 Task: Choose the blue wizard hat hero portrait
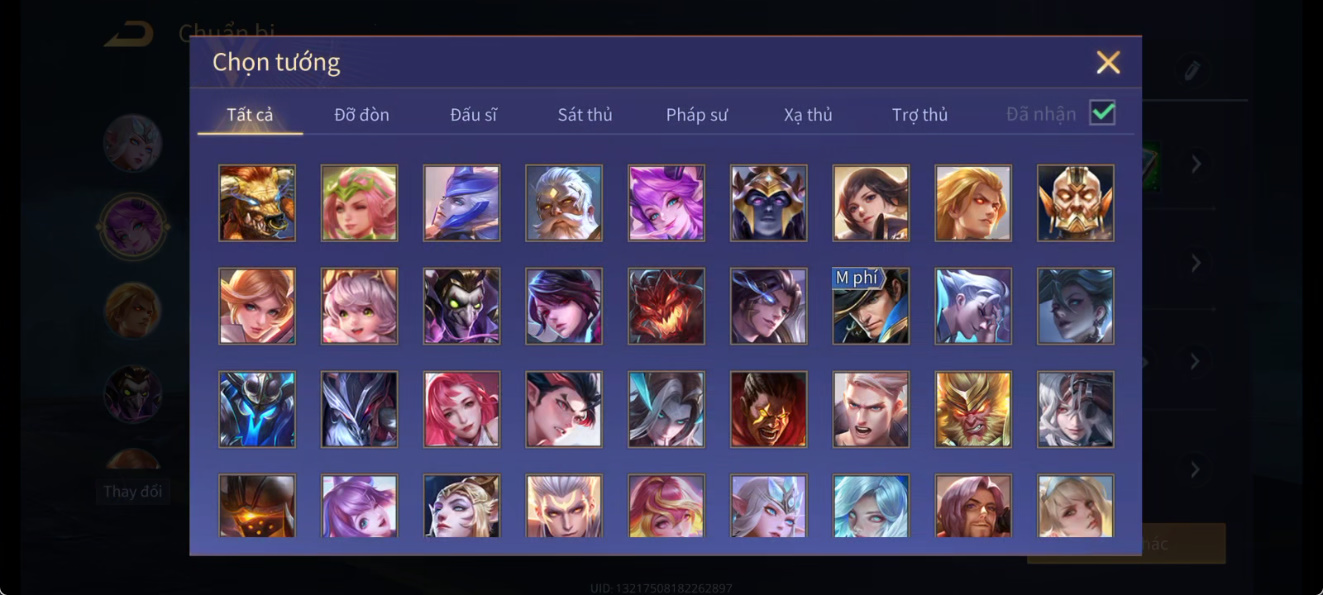(461, 203)
